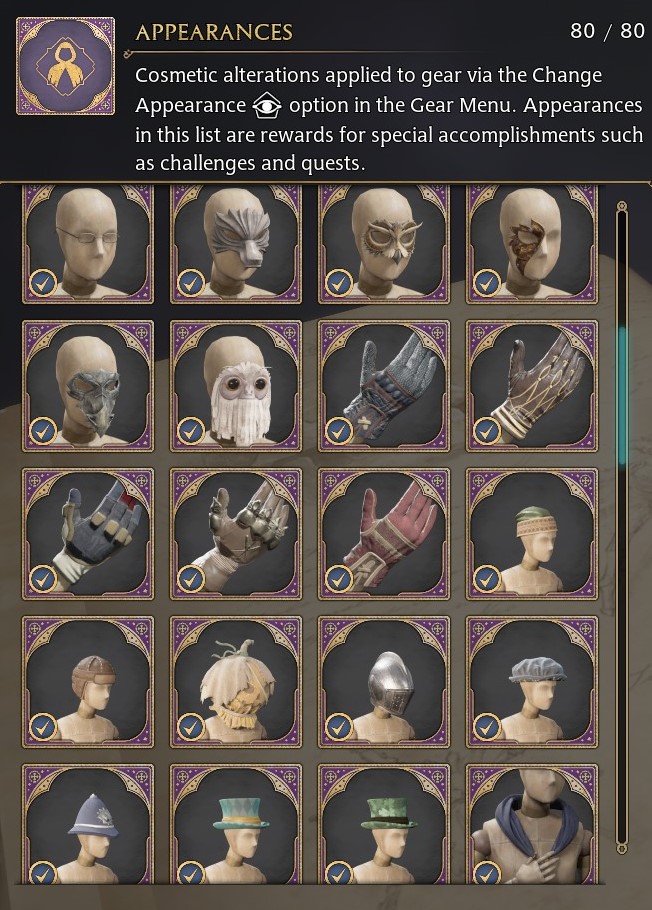Choose the white fluffy owl mask
Screen dimensions: 652x910
click(x=236, y=386)
